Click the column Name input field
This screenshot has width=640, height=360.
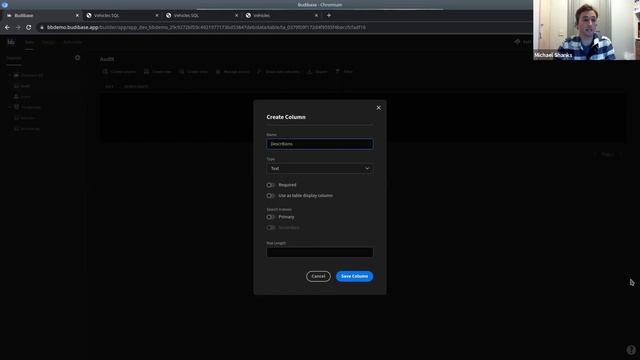[320, 144]
